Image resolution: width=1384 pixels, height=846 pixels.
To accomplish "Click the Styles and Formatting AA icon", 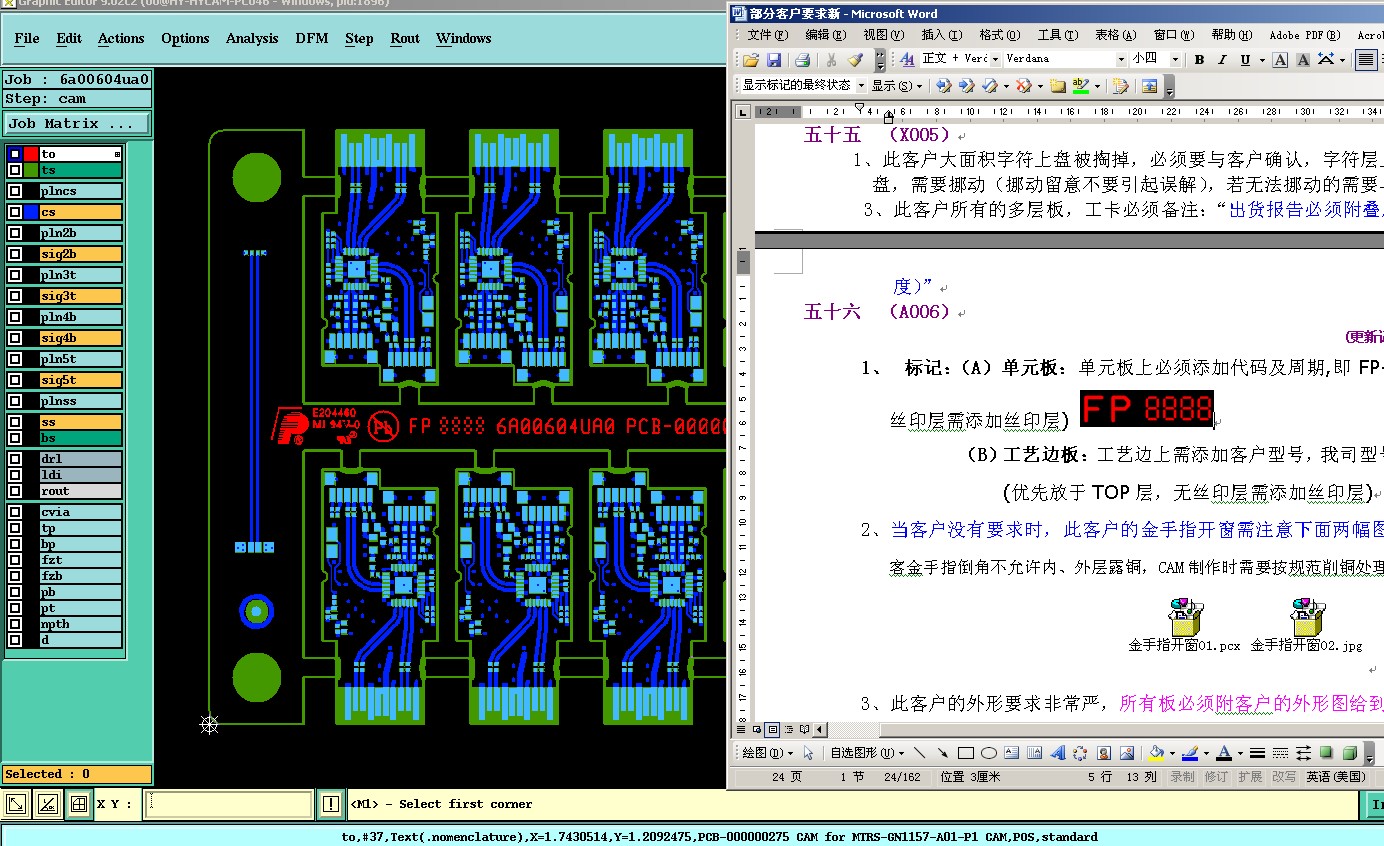I will coord(907,60).
